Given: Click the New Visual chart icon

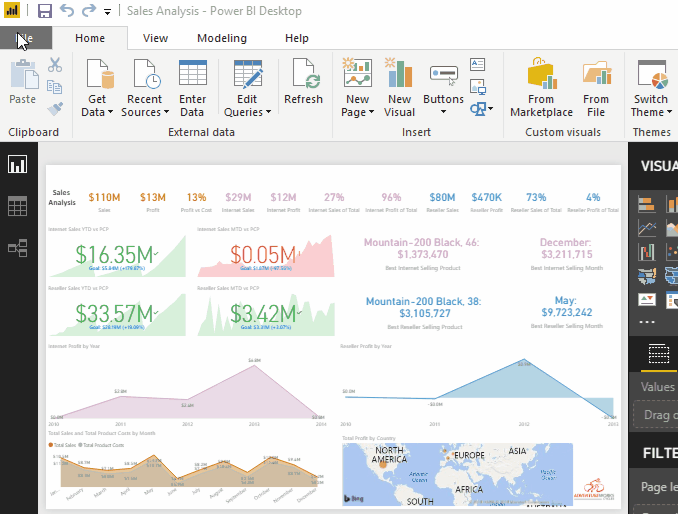Looking at the screenshot, I should point(399,73).
